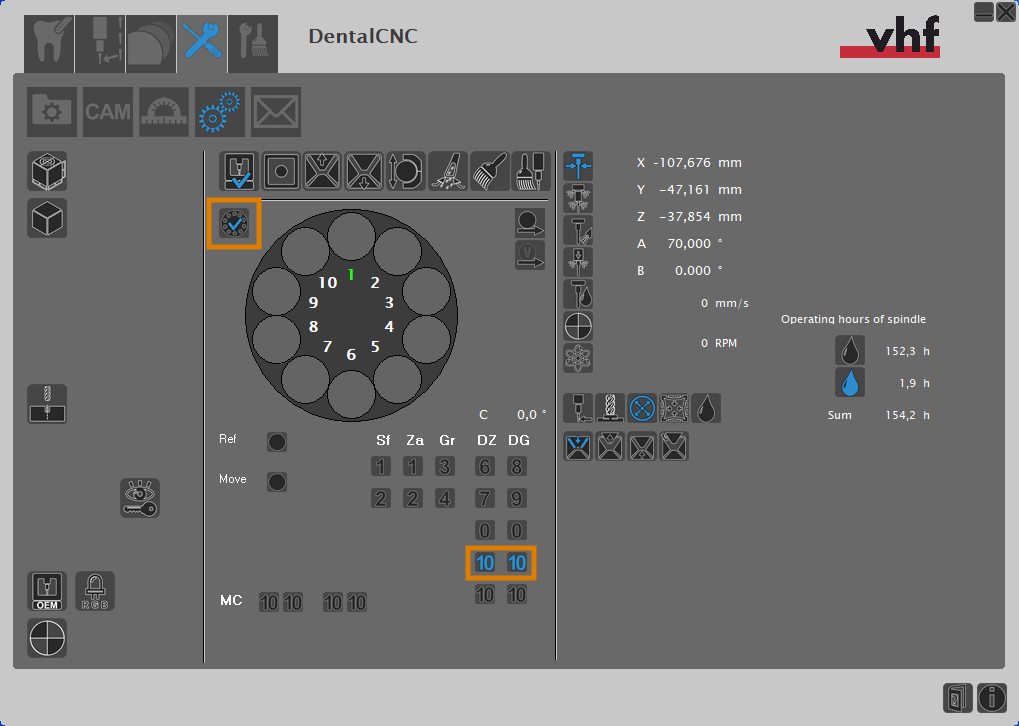Click the brush with spindle icon
The height and width of the screenshot is (726, 1019).
click(530, 171)
